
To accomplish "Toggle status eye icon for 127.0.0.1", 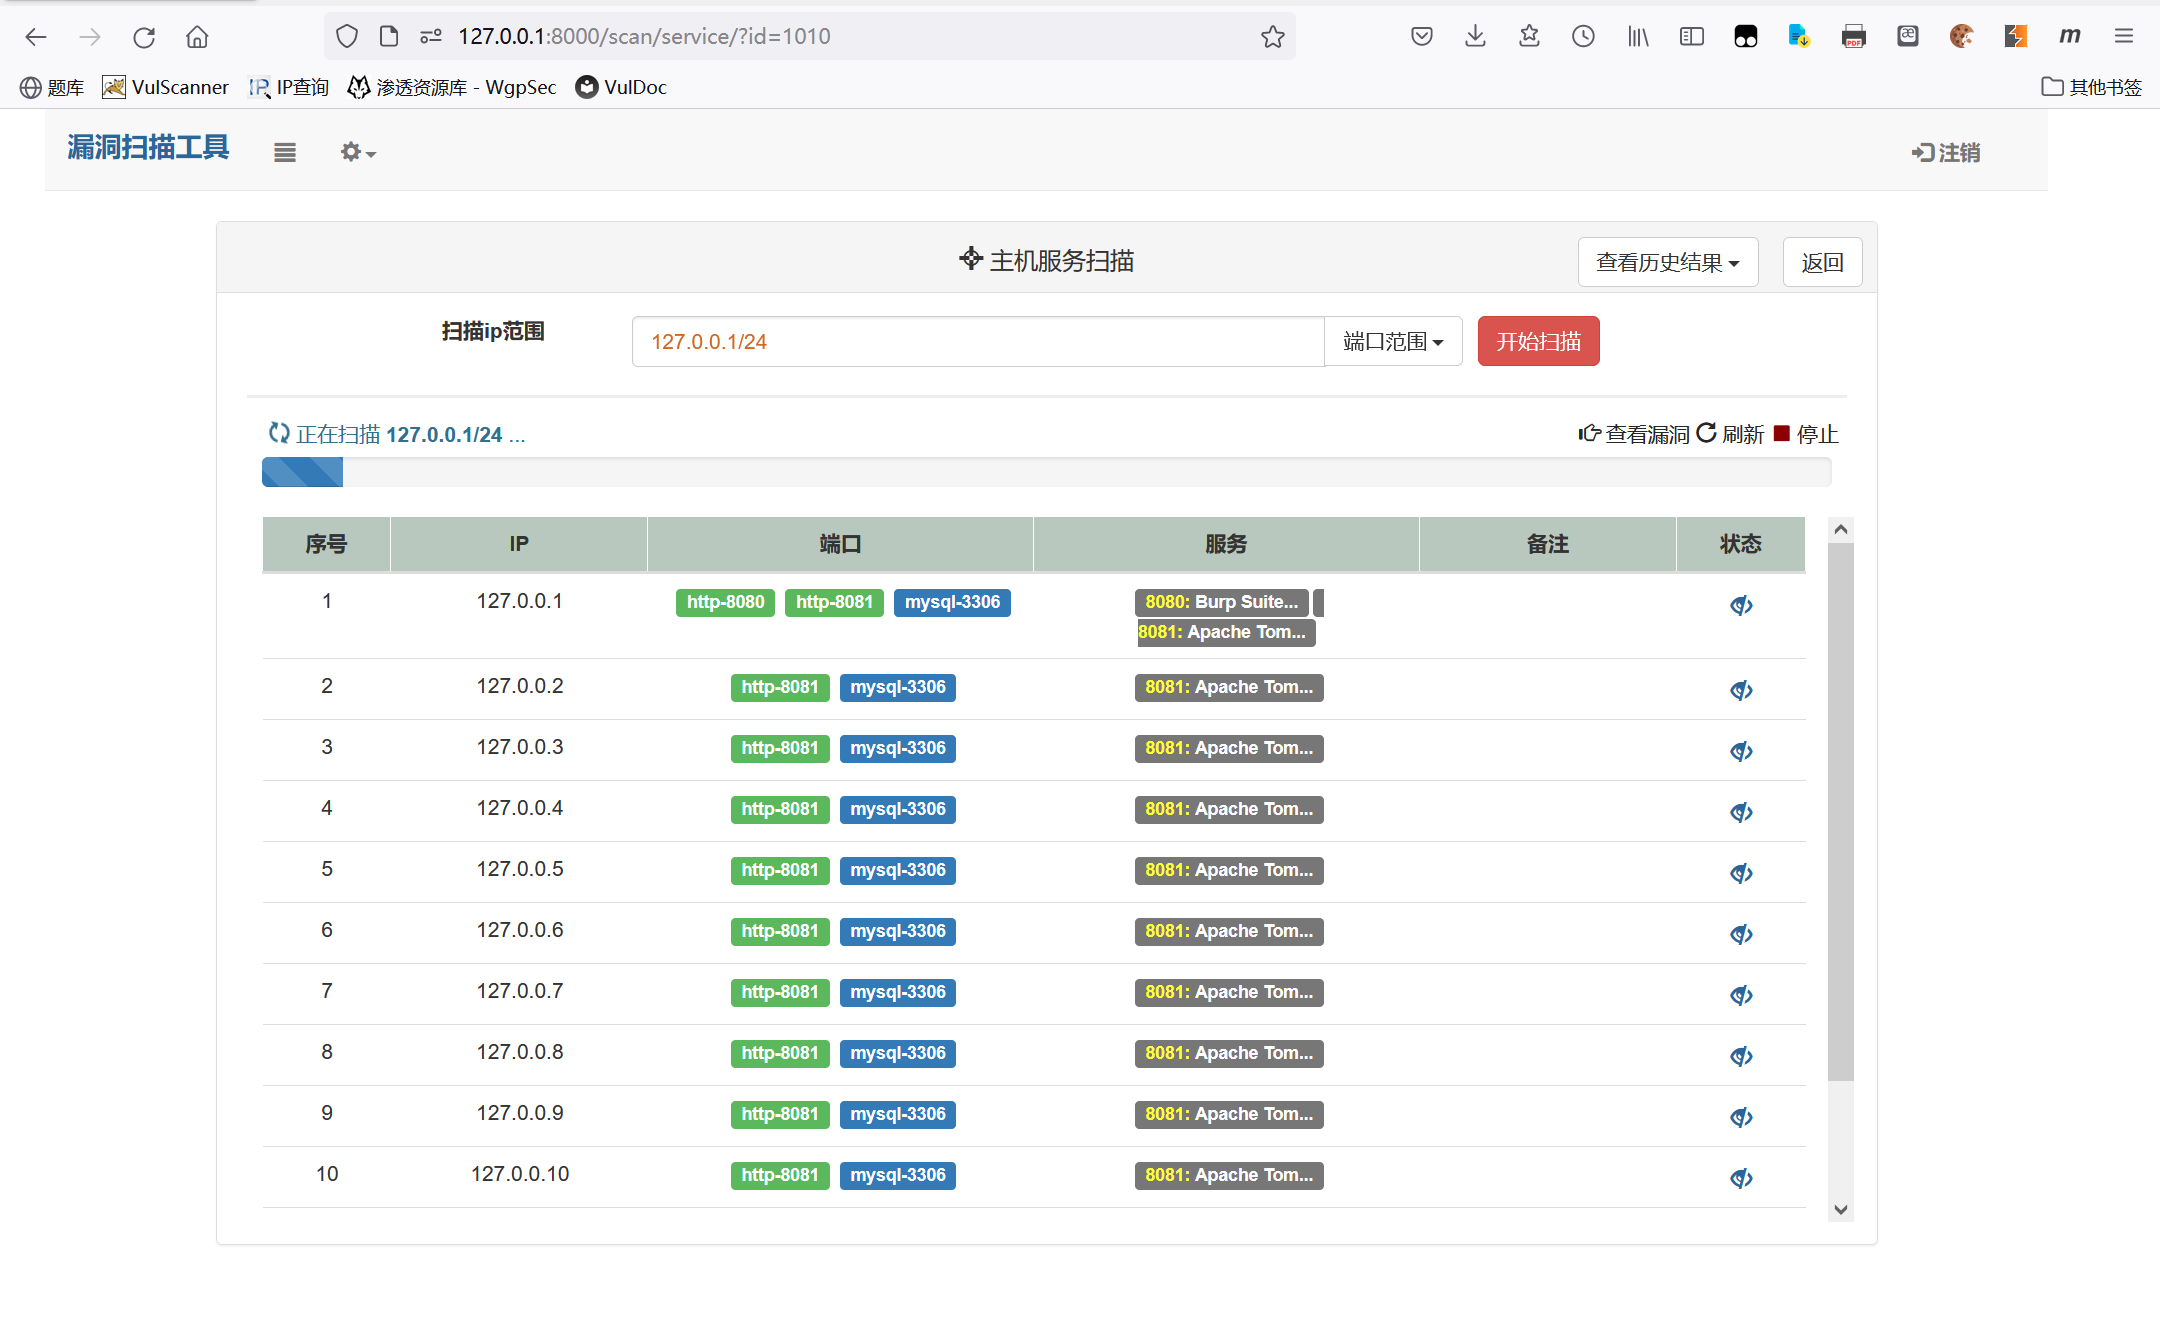I will 1741,606.
